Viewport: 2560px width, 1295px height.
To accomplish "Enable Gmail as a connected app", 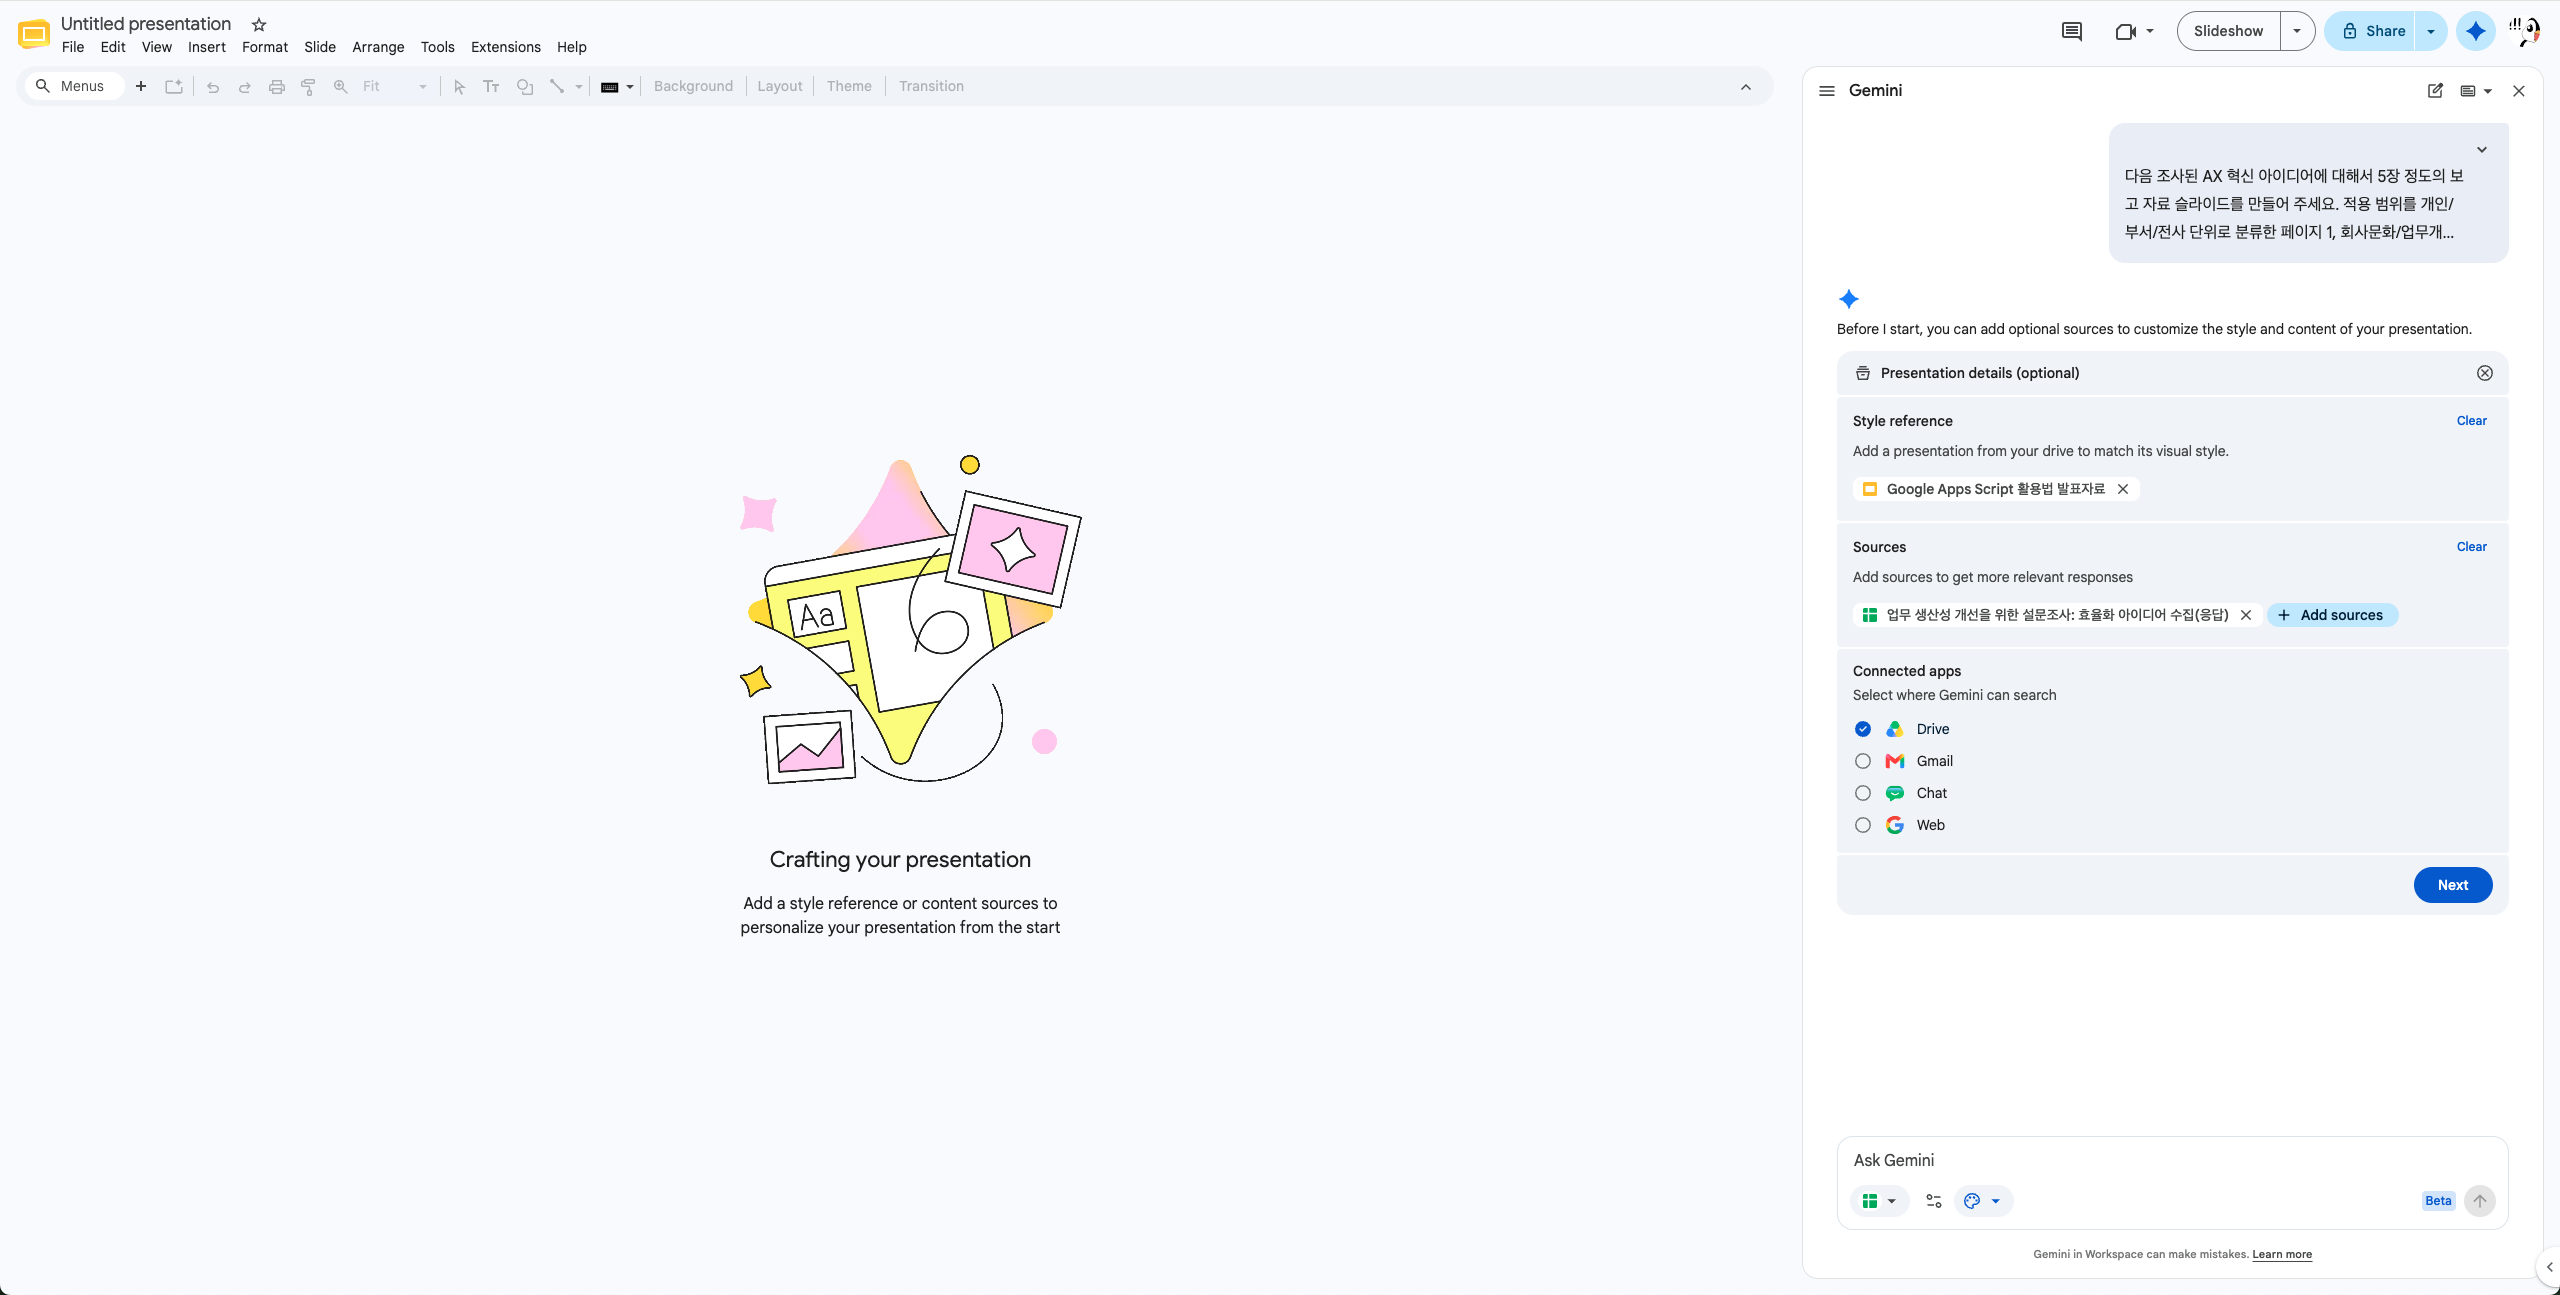I will (x=1862, y=761).
